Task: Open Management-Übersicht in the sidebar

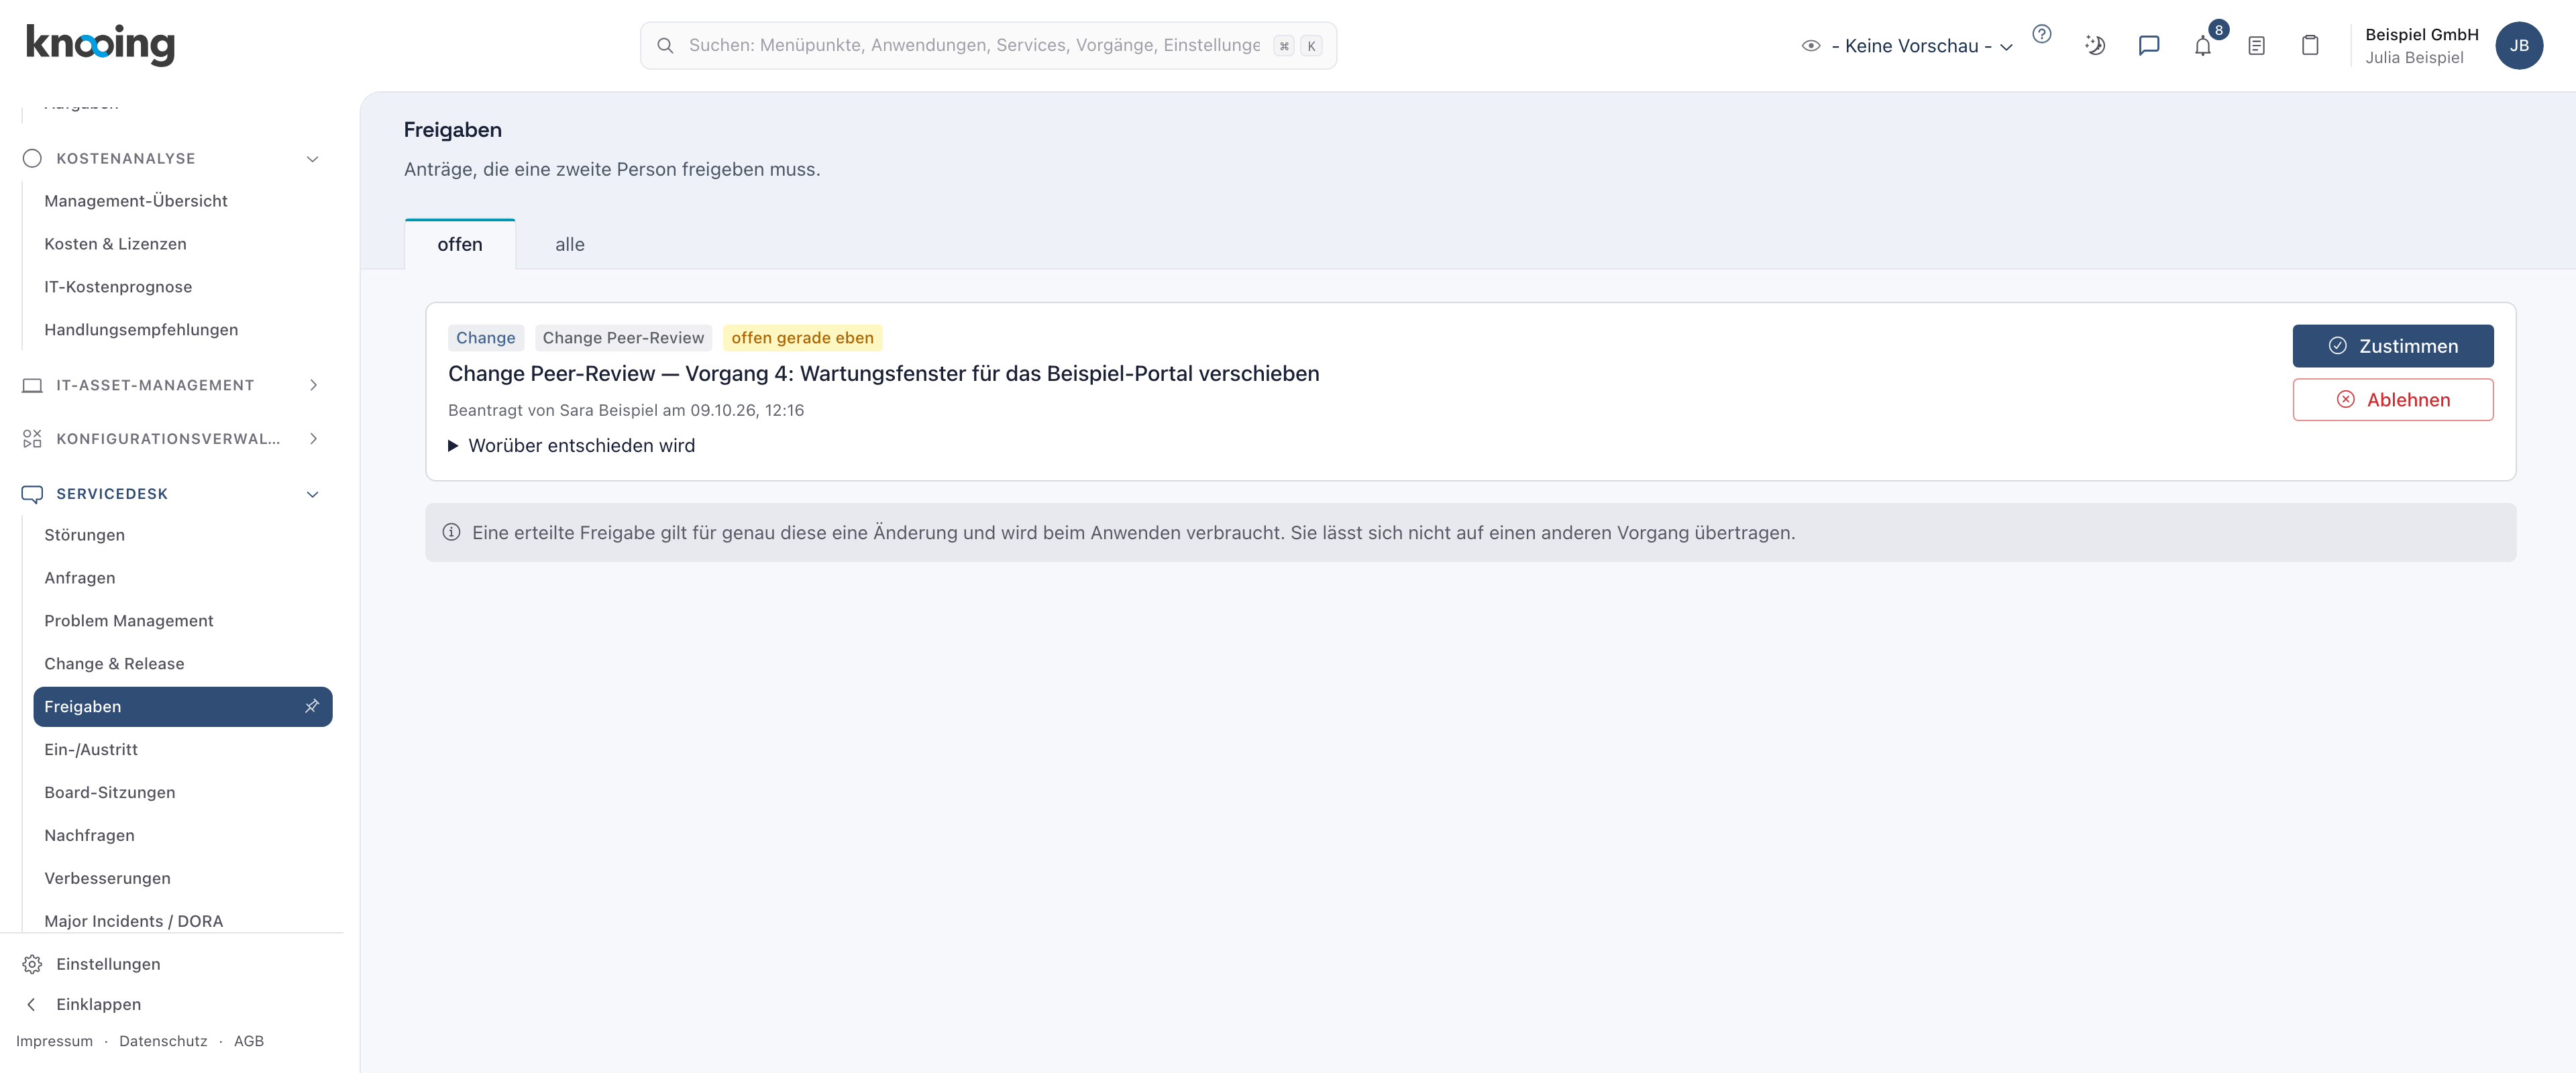Action: click(136, 201)
